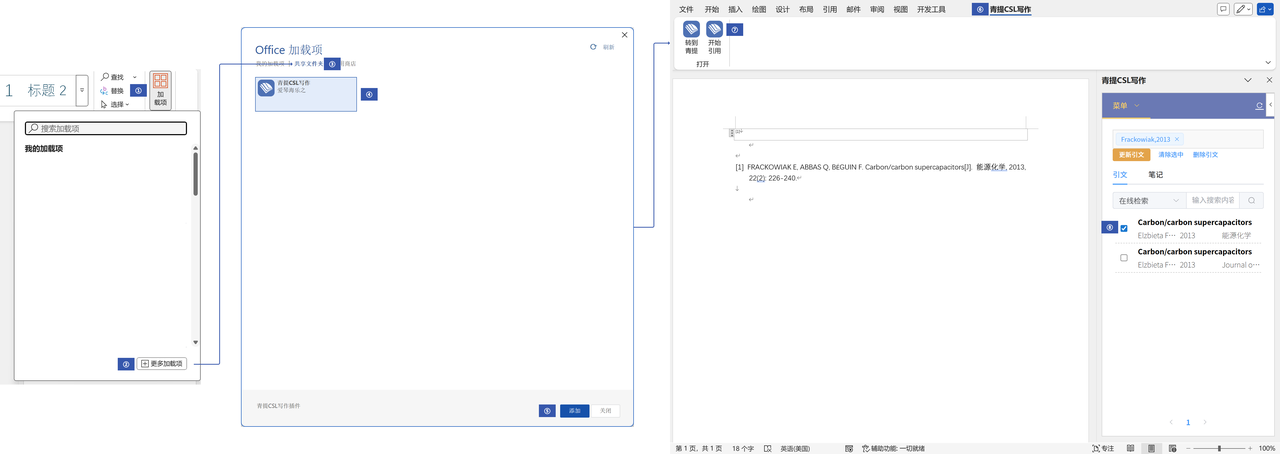Click the 英语(美国) language indicator

(x=795, y=448)
